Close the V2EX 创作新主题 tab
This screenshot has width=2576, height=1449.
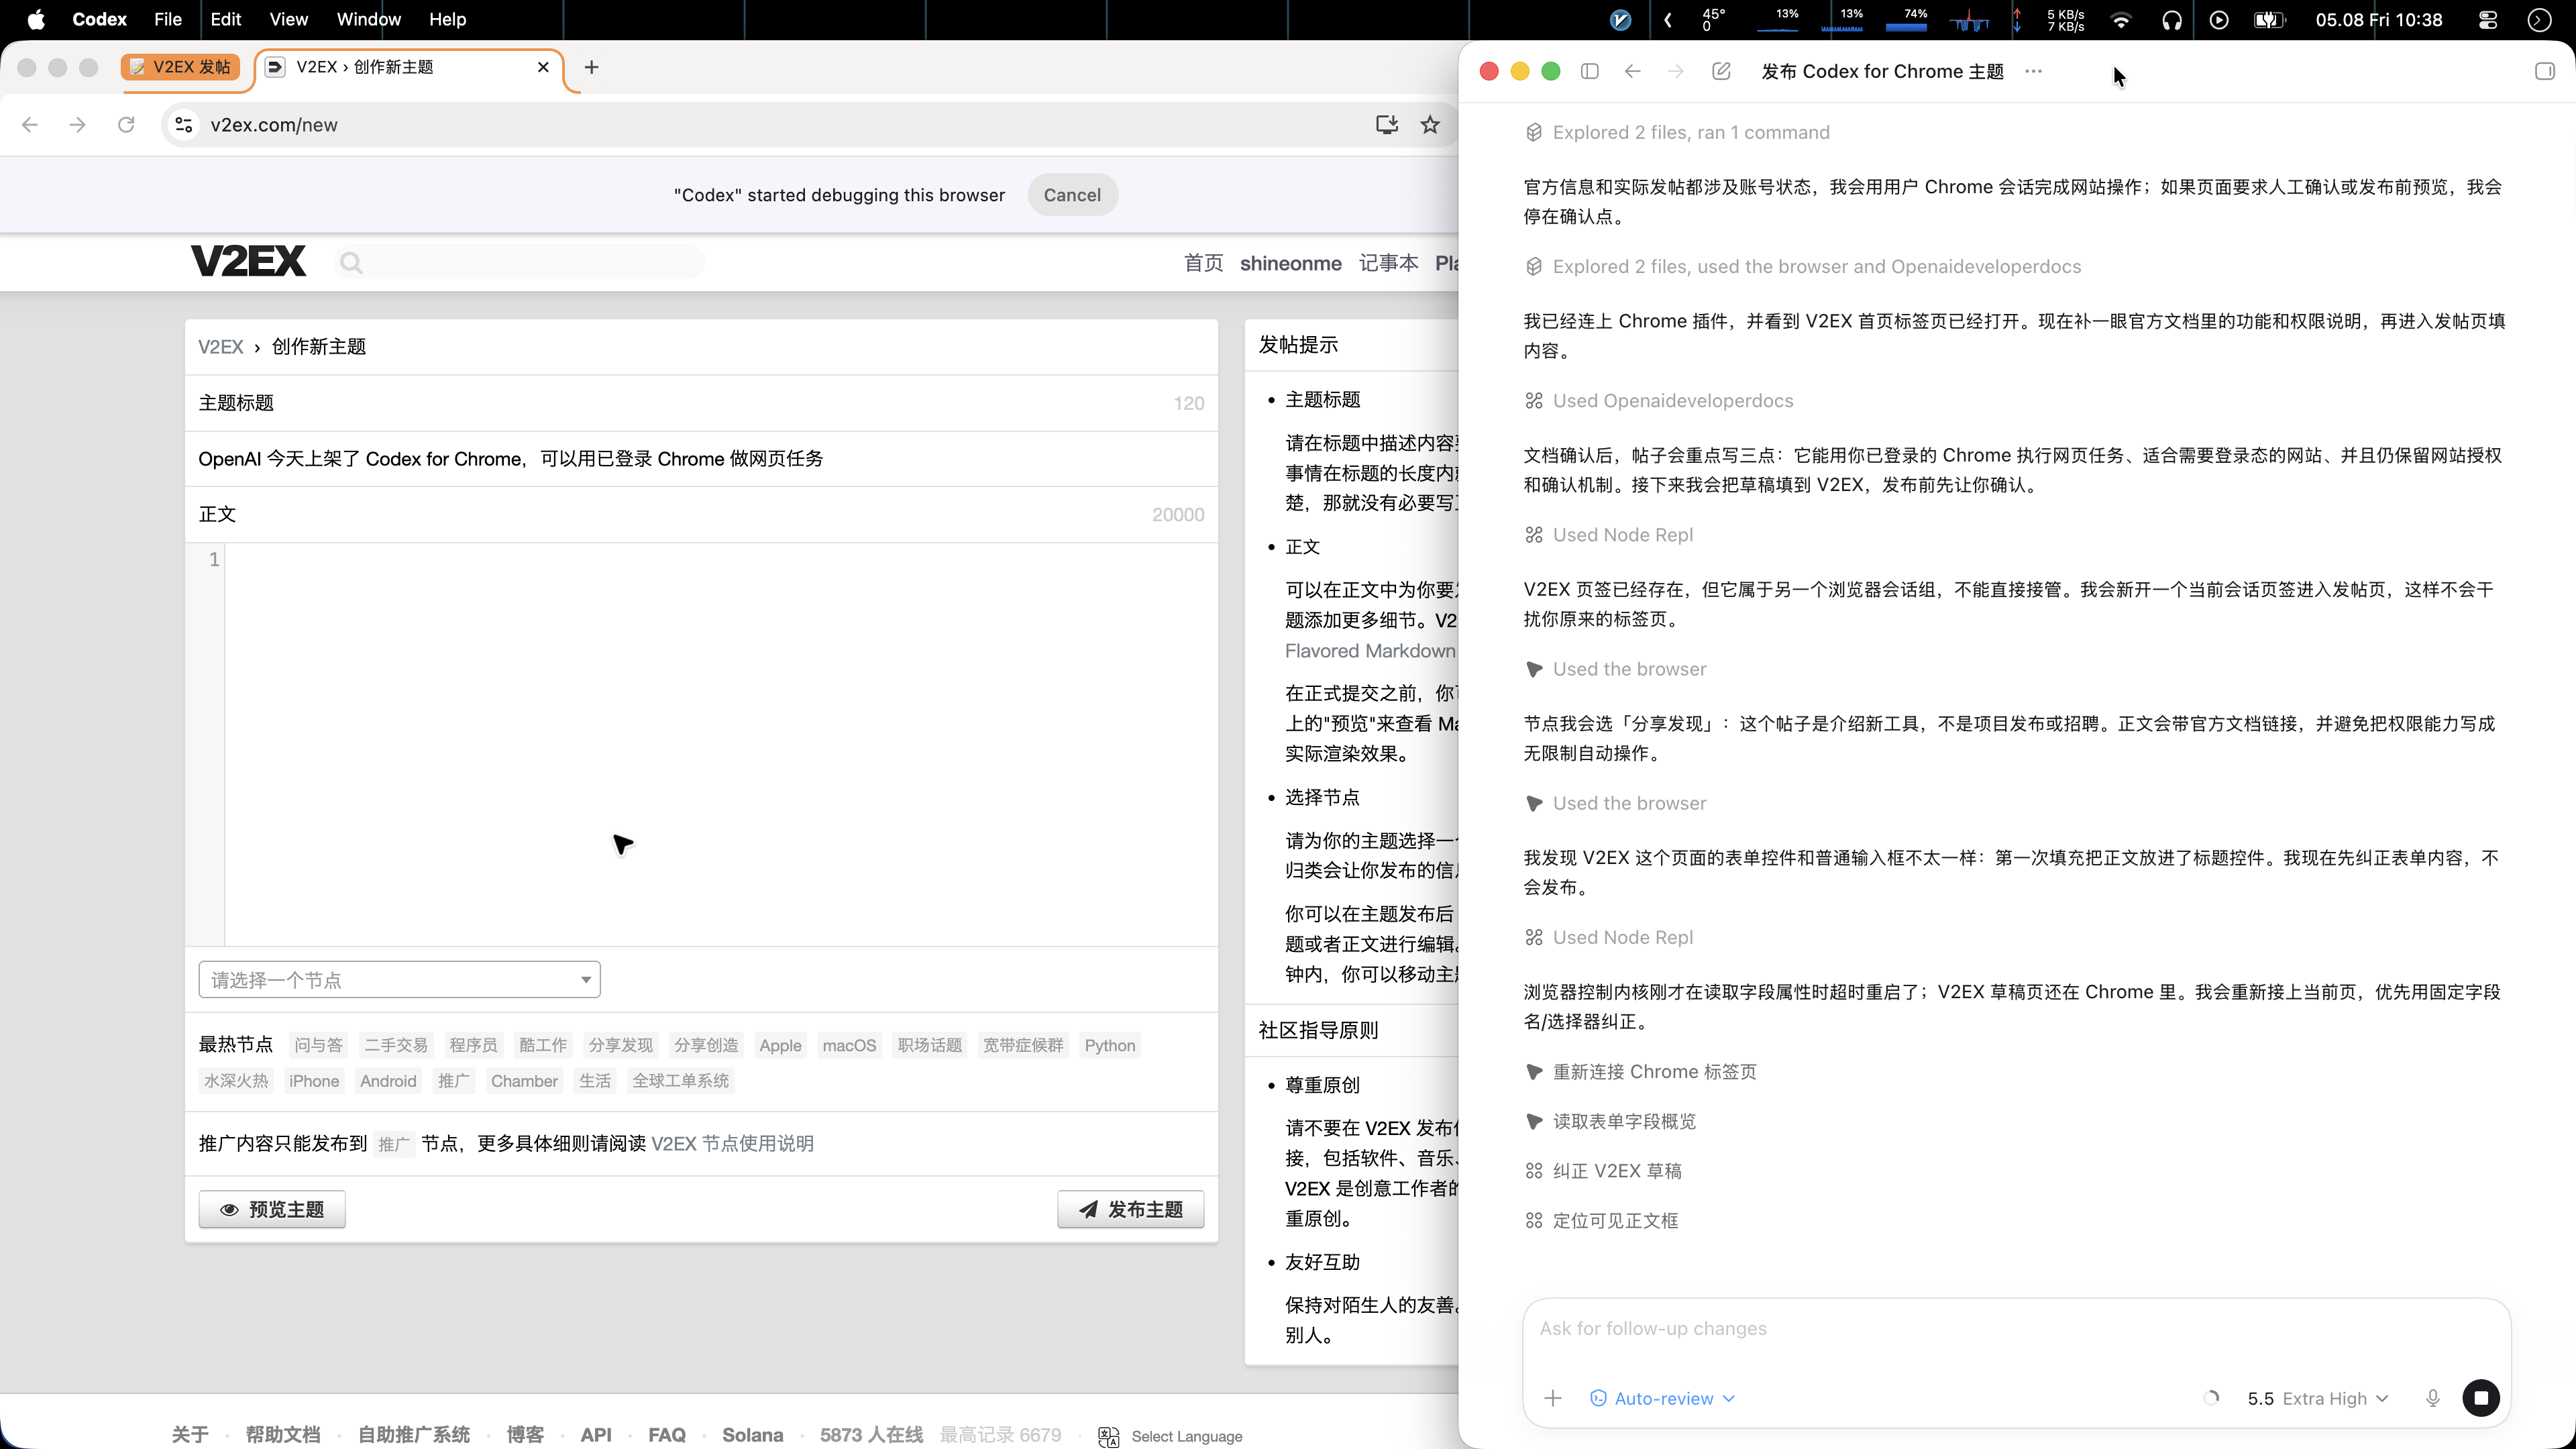pos(543,67)
